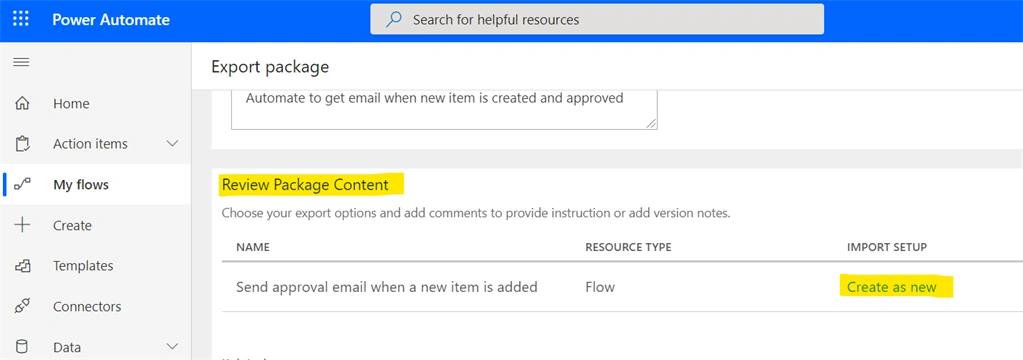The width and height of the screenshot is (1023, 360).
Task: Click the Export package page title
Action: tap(270, 67)
